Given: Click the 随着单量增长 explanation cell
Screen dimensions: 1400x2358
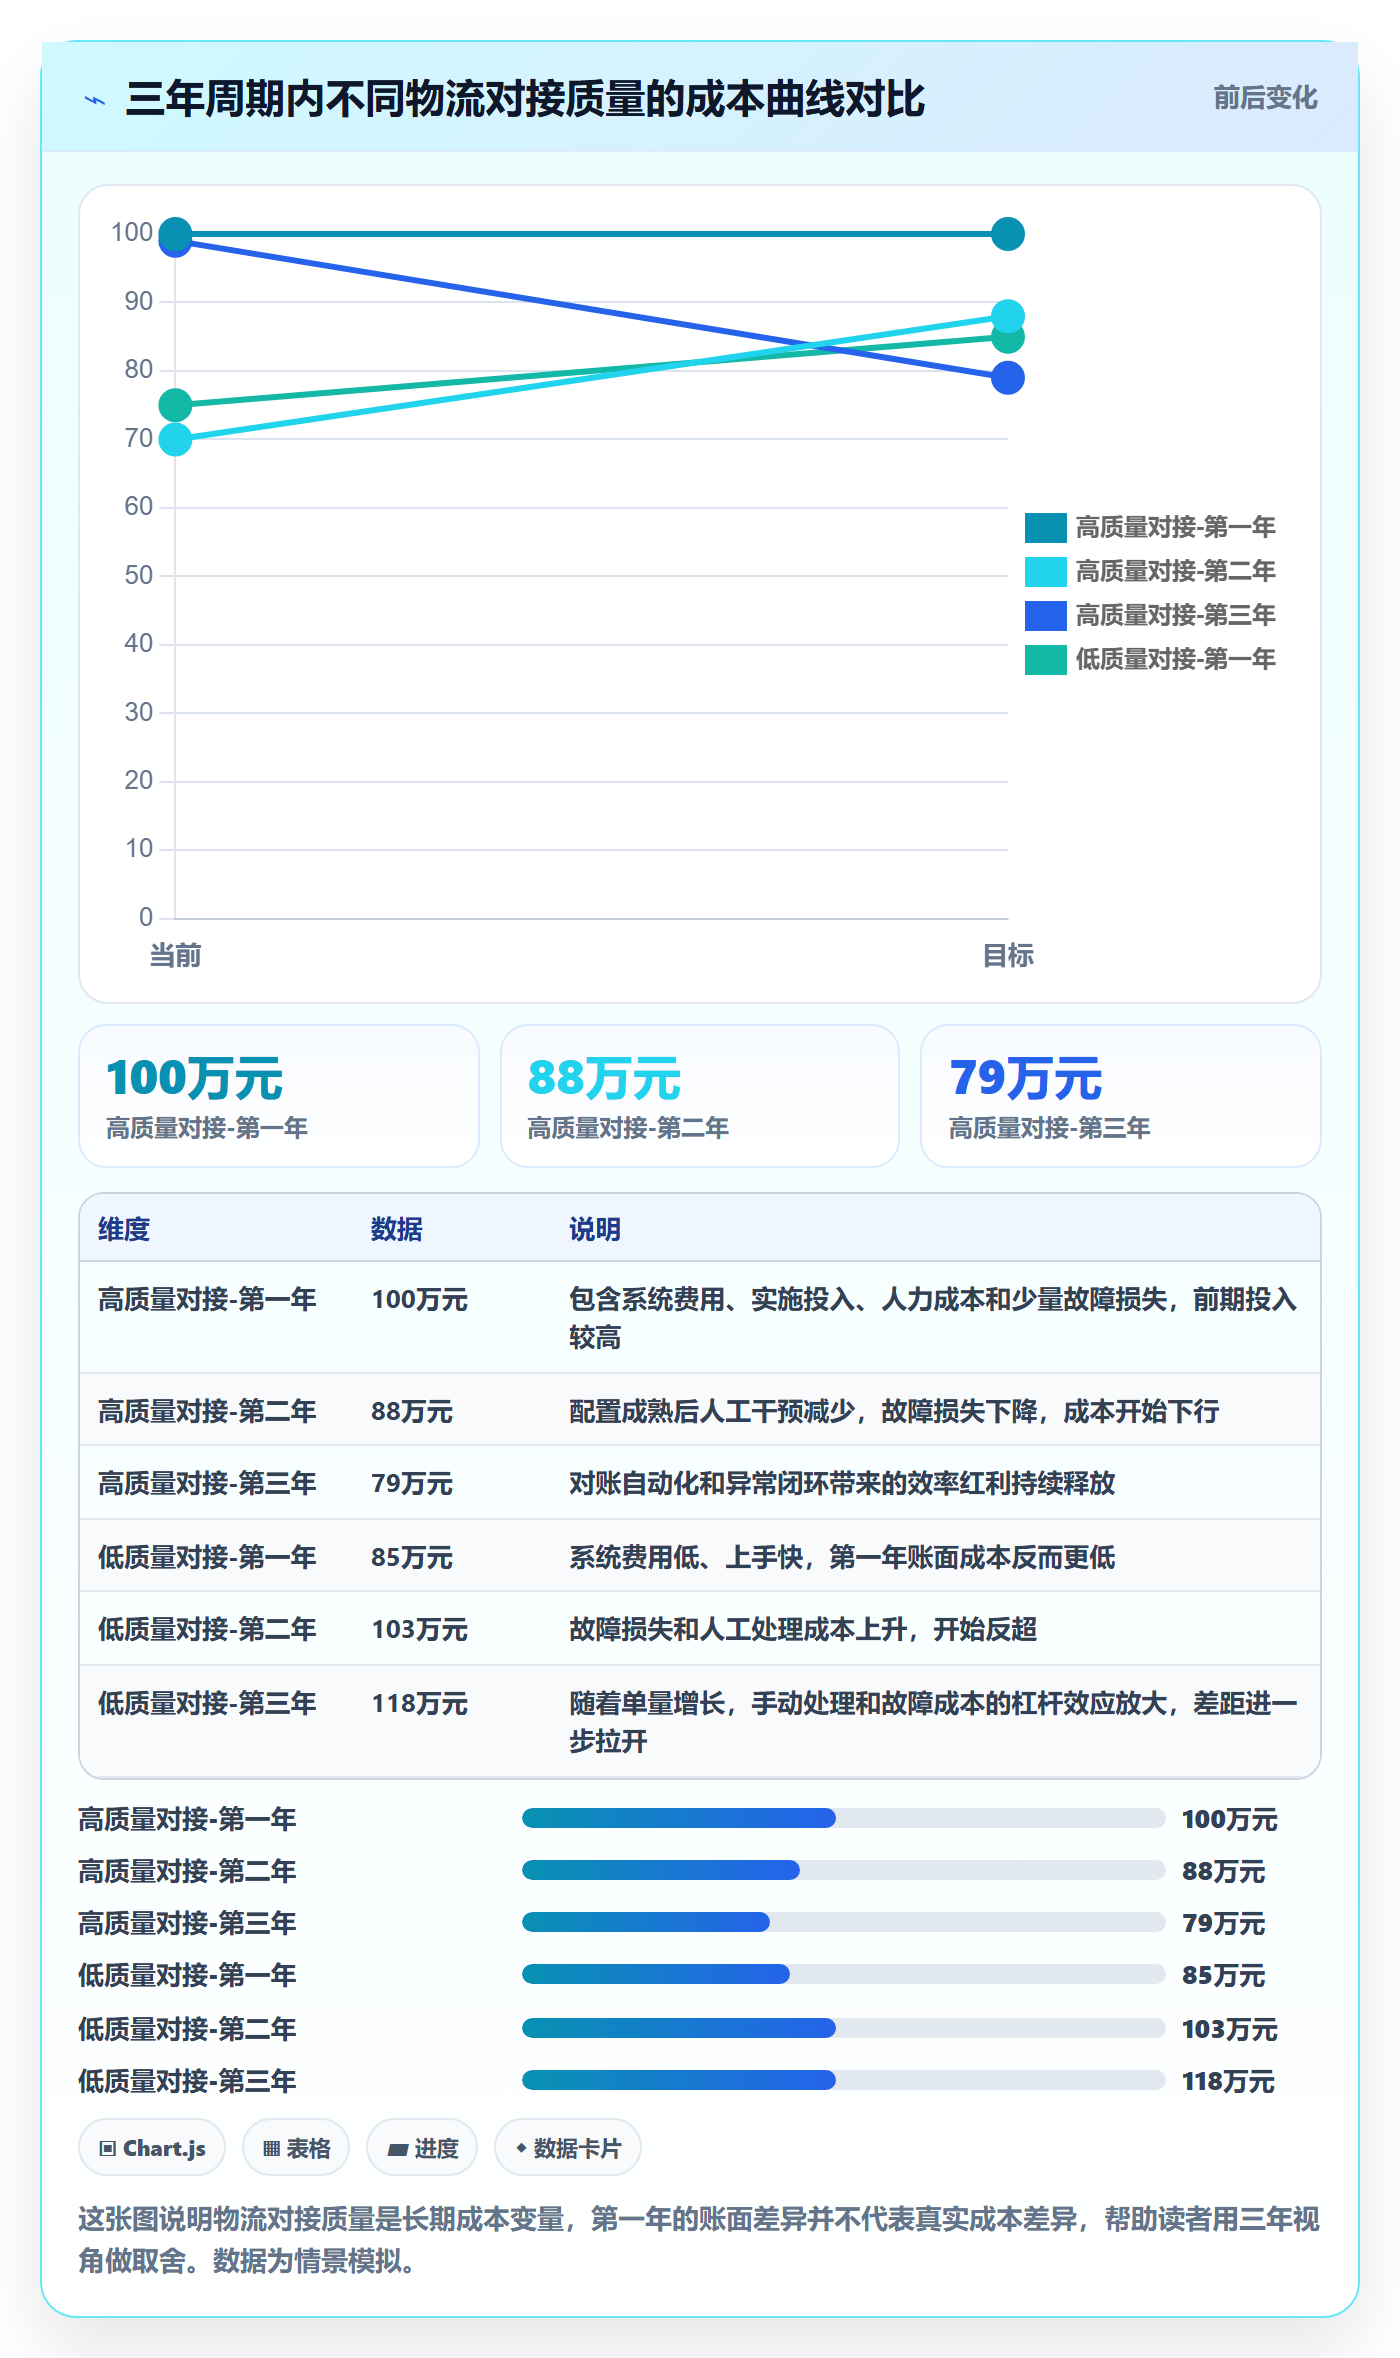Looking at the screenshot, I should pyautogui.click(x=934, y=1722).
